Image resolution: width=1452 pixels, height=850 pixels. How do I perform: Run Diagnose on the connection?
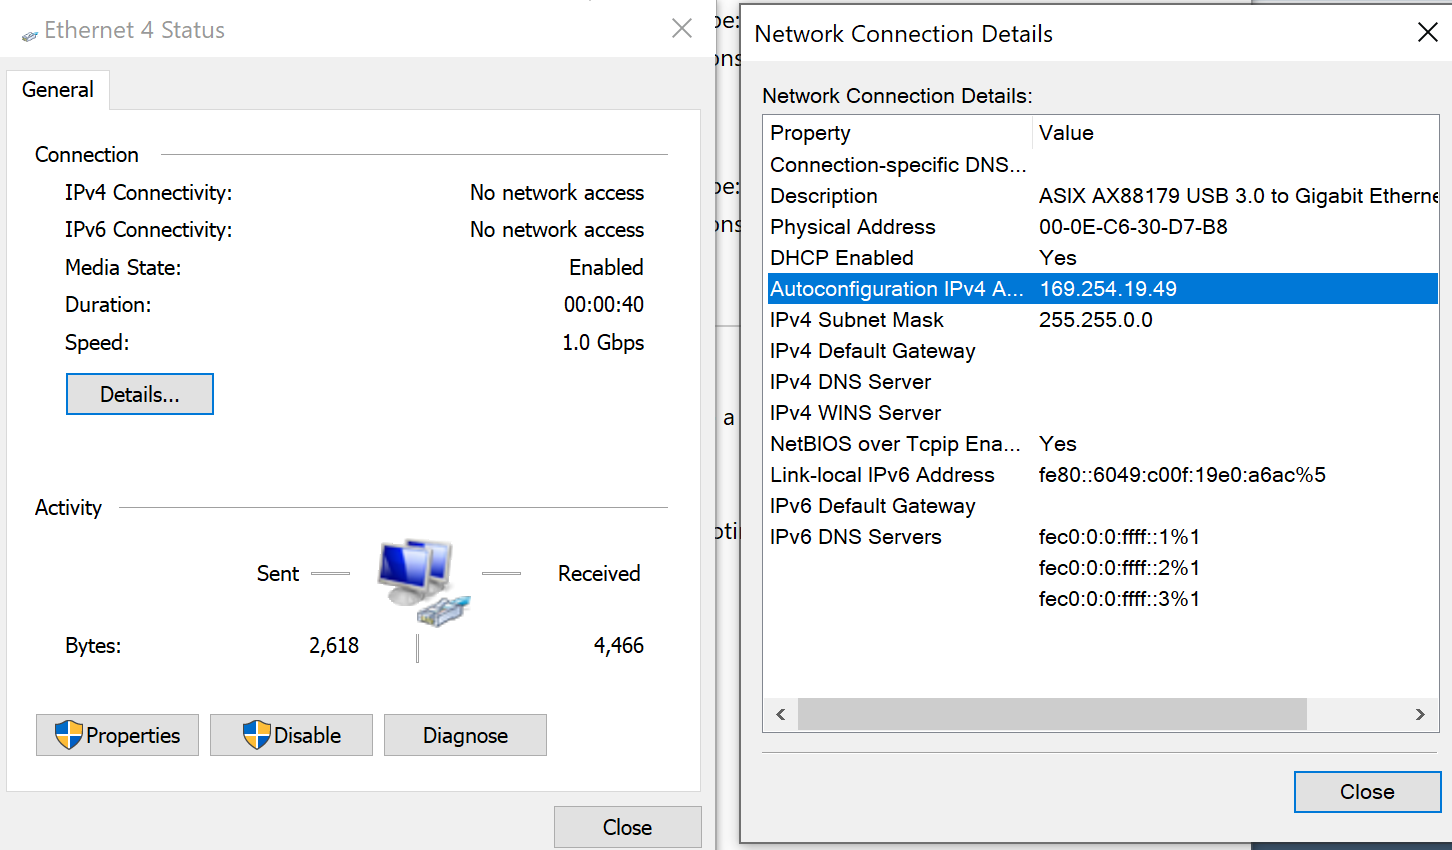[465, 735]
